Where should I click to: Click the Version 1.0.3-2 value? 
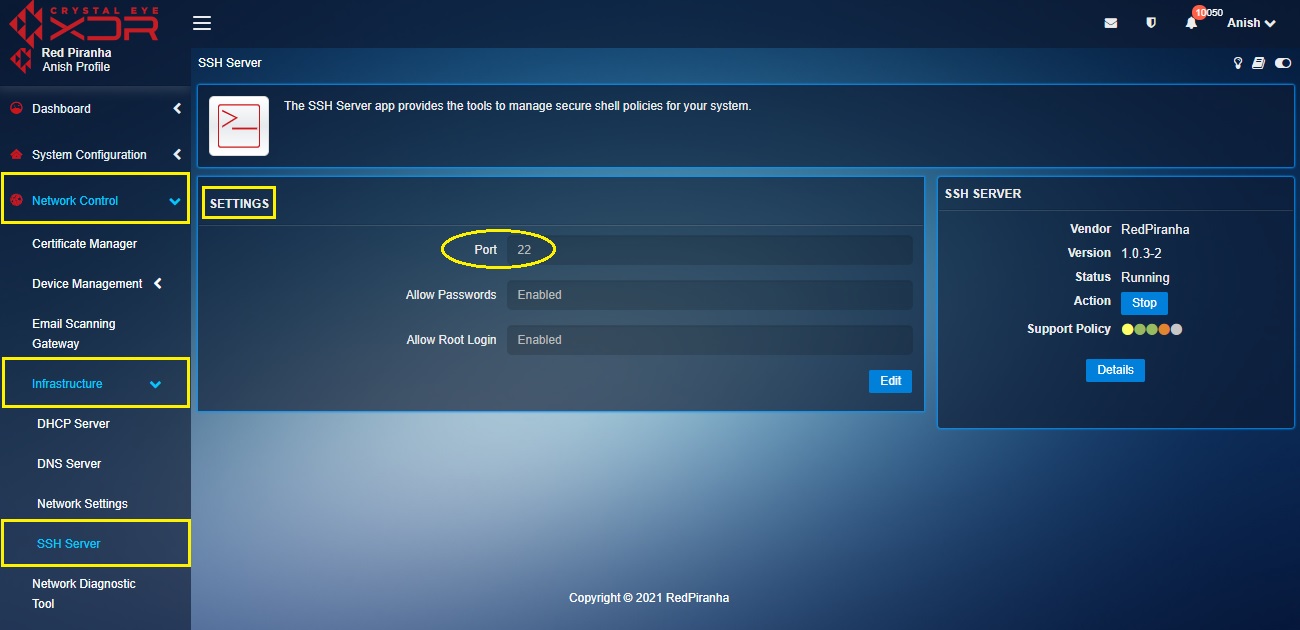1141,254
